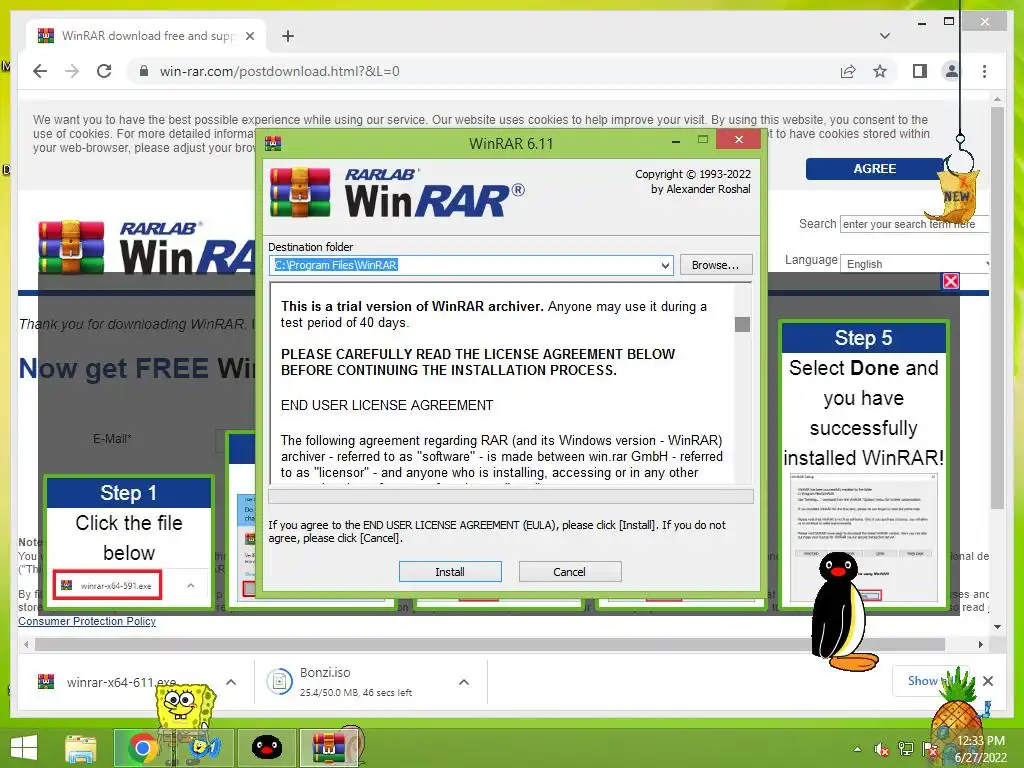Screen dimensions: 1024x768
Task: Show hidden tray icons arrow
Action: click(857, 749)
